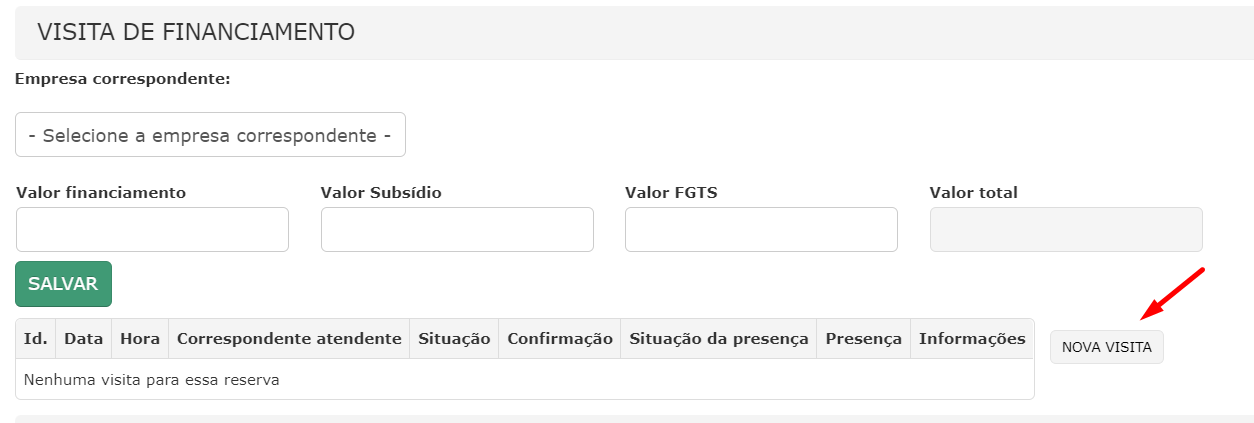Click the Confirmação column header
Image resolution: width=1254 pixels, height=423 pixels.
pos(560,339)
